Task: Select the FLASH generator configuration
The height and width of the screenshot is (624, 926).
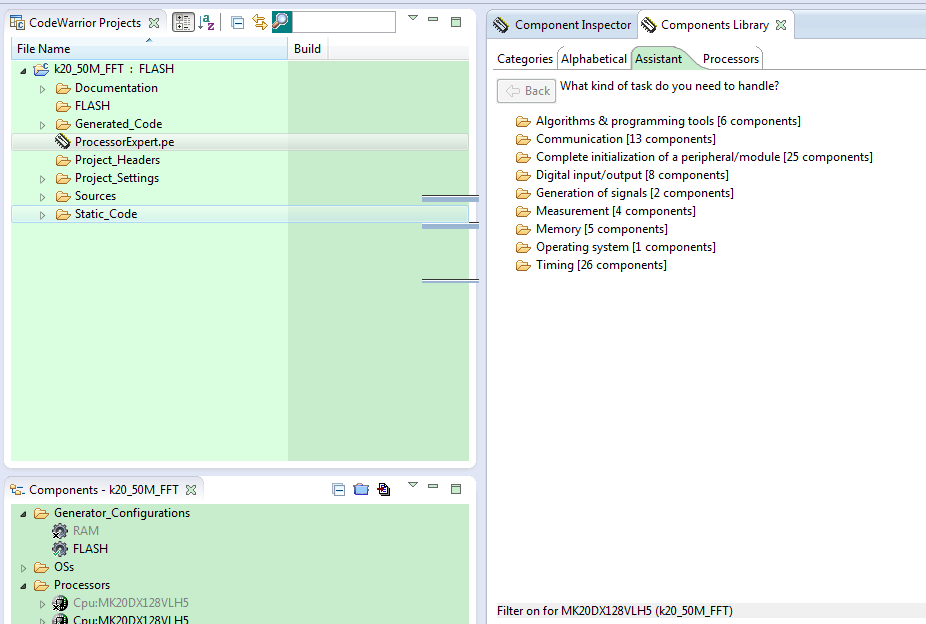Action: (x=90, y=549)
